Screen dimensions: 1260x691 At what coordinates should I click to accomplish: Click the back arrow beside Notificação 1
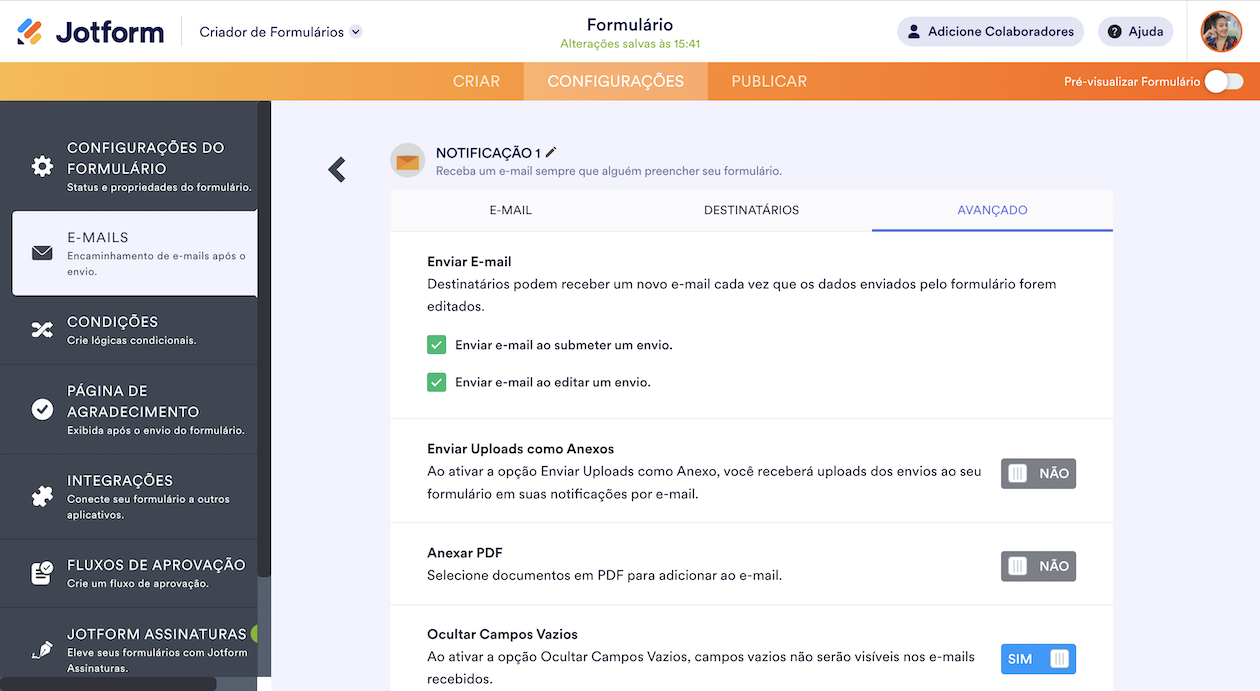coord(337,170)
